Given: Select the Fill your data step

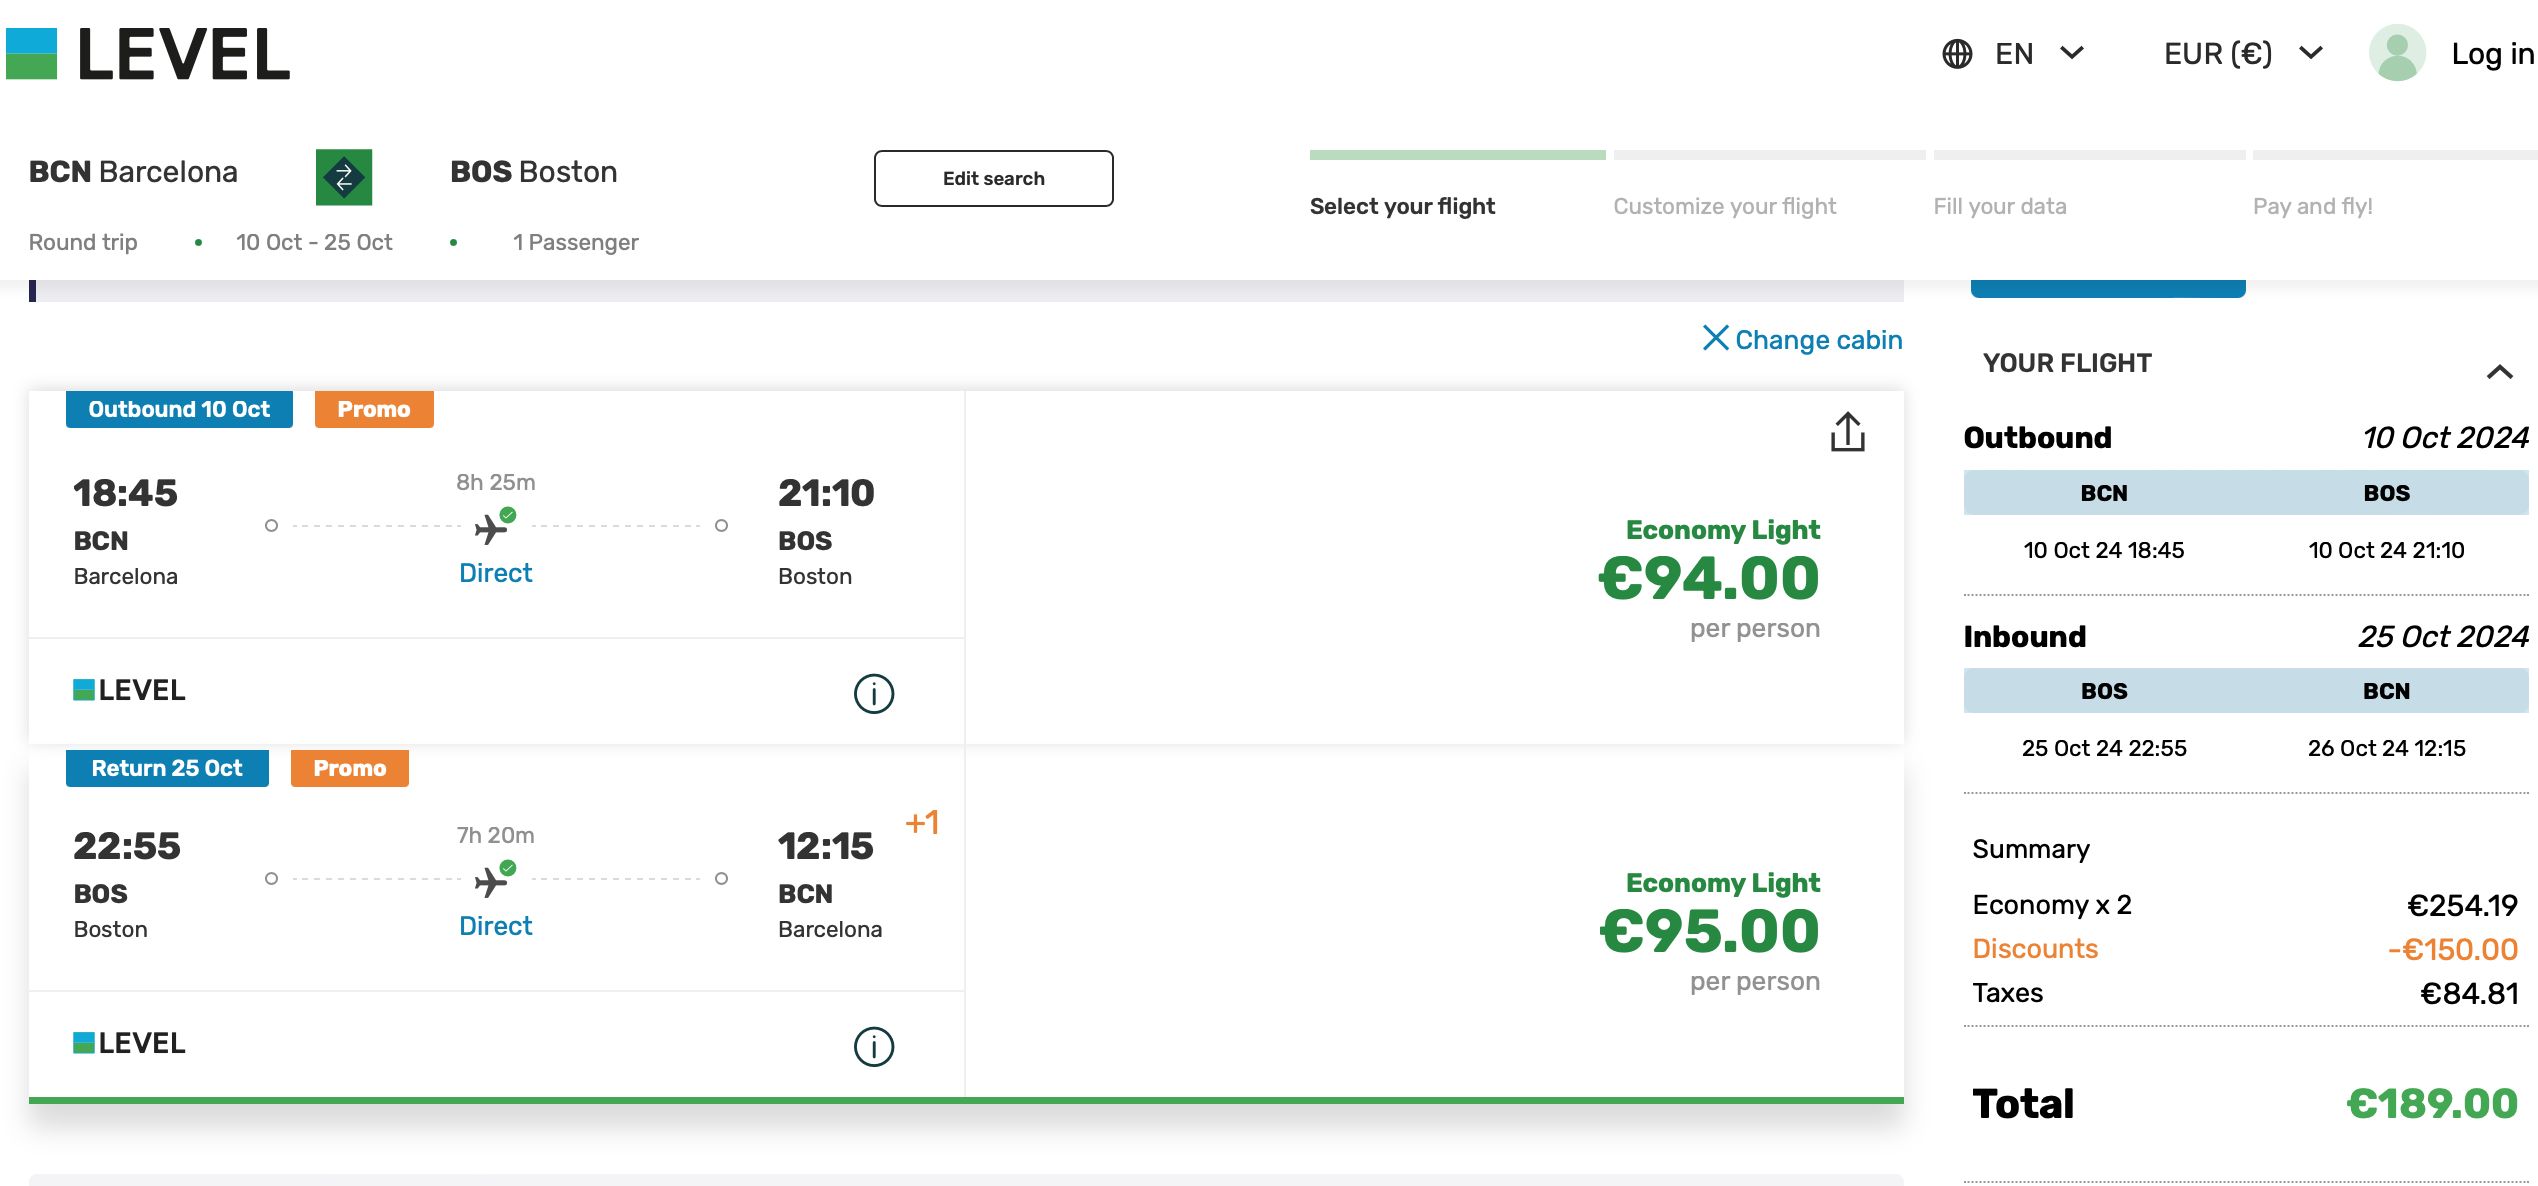Looking at the screenshot, I should tap(1999, 206).
